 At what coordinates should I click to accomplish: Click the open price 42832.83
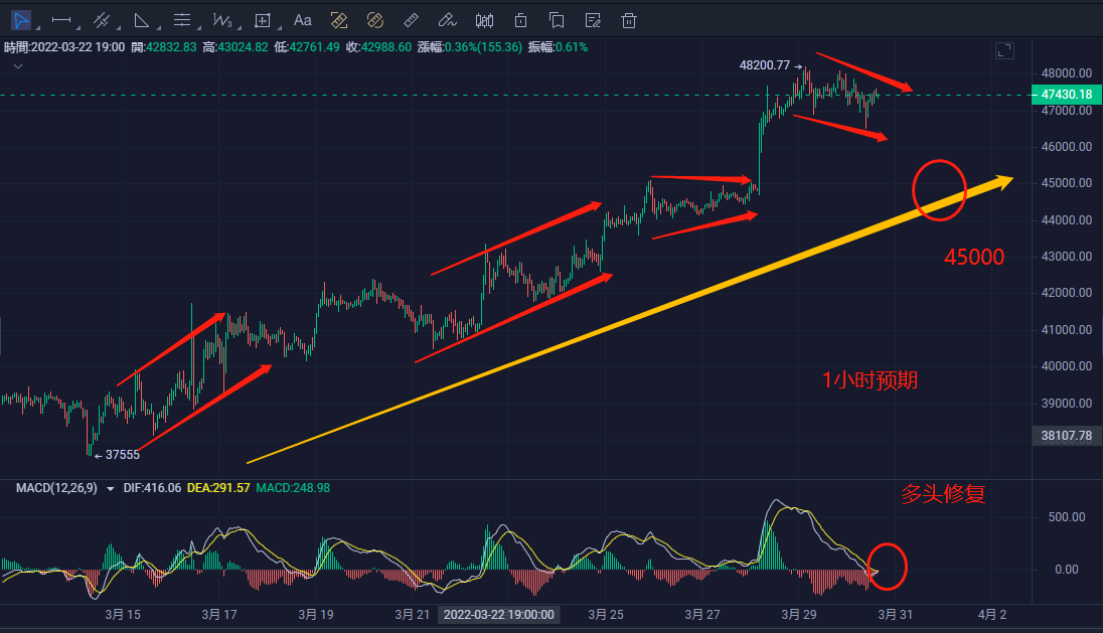point(171,47)
